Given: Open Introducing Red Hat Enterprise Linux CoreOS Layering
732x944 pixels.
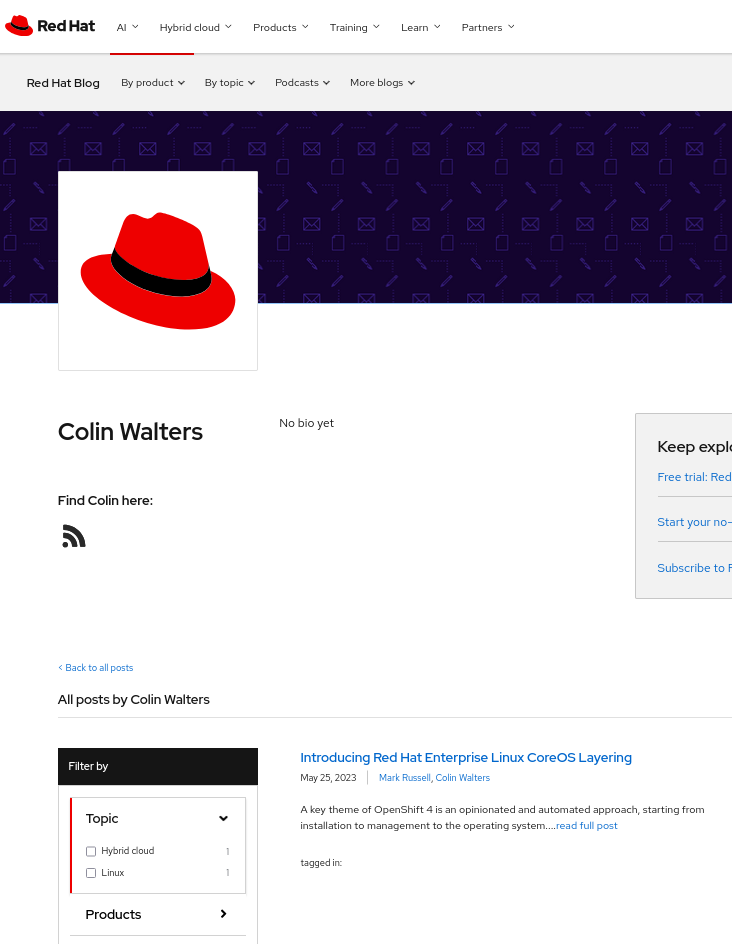Looking at the screenshot, I should click(x=466, y=757).
